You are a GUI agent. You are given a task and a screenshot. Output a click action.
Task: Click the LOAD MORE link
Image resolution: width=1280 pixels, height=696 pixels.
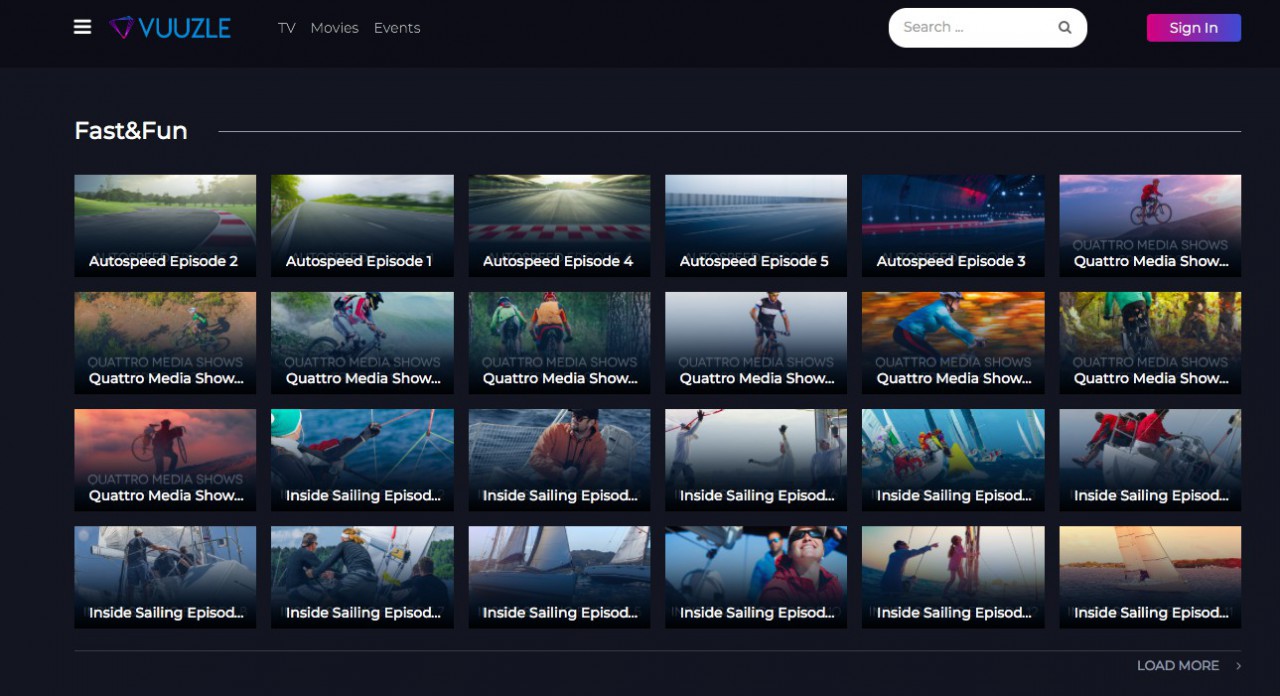[x=1177, y=666]
